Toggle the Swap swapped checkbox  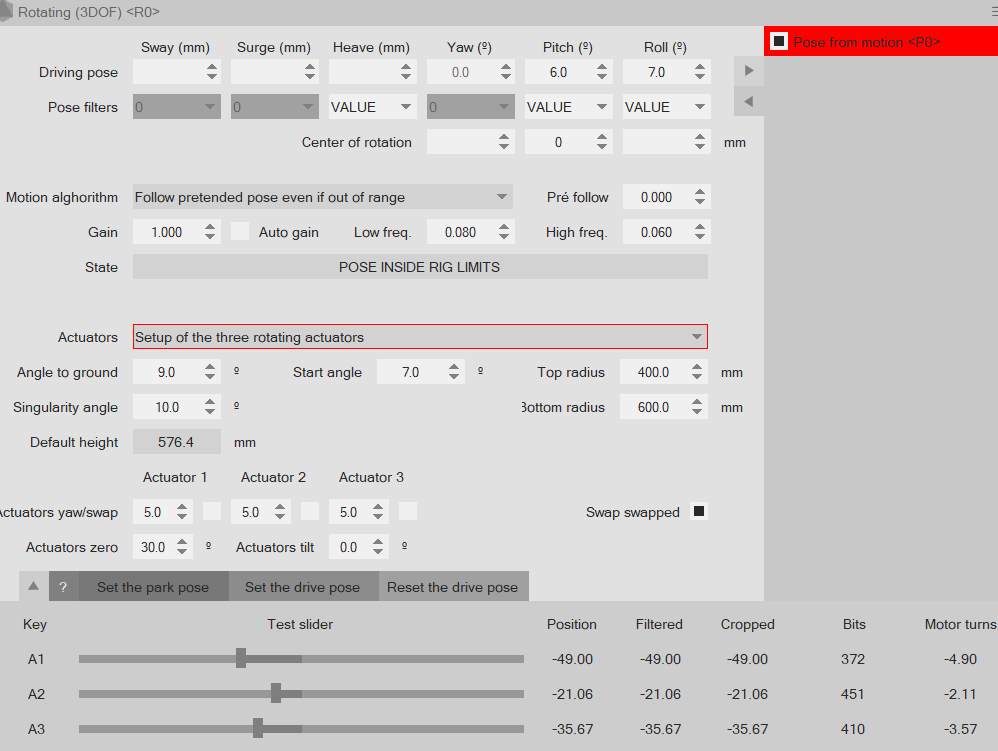click(699, 512)
